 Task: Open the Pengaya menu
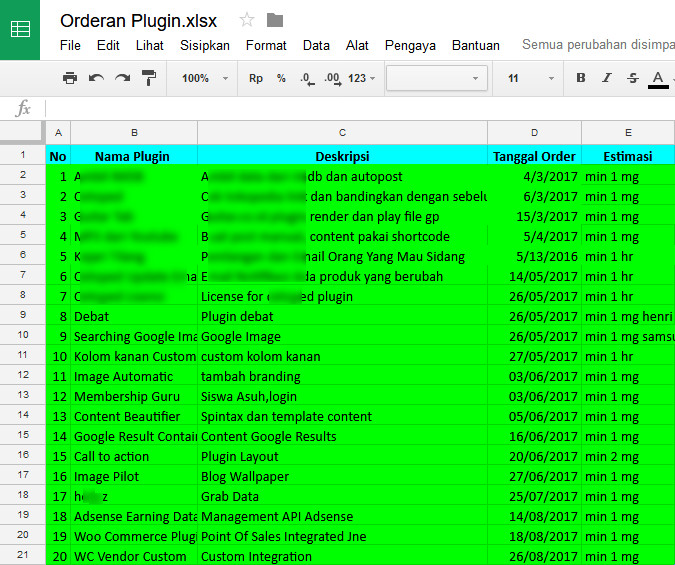point(410,45)
